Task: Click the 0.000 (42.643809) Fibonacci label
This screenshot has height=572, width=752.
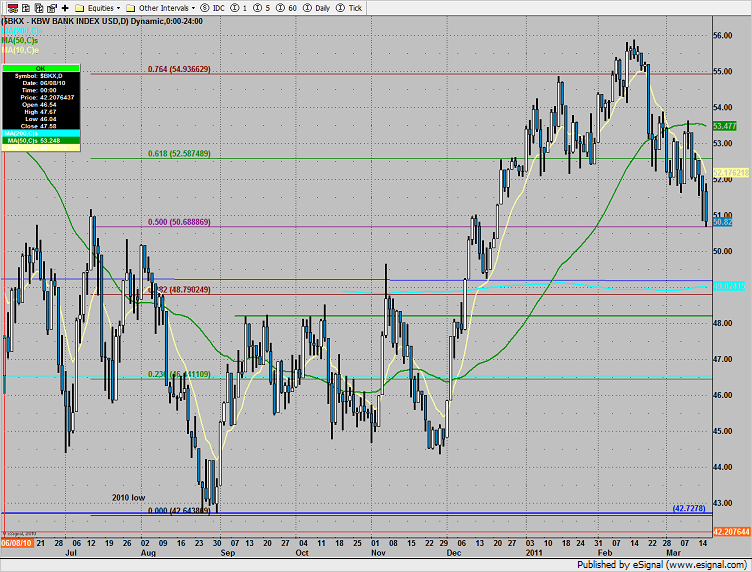Action: (x=179, y=511)
